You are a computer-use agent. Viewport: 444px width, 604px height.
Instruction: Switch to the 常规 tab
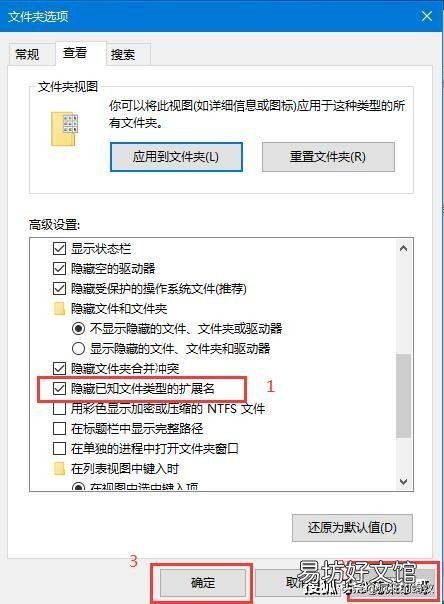pos(27,54)
